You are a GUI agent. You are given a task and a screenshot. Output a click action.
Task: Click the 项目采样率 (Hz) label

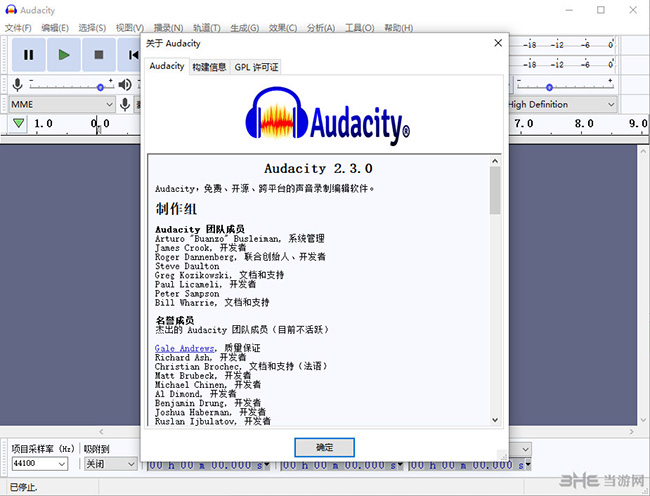point(43,449)
